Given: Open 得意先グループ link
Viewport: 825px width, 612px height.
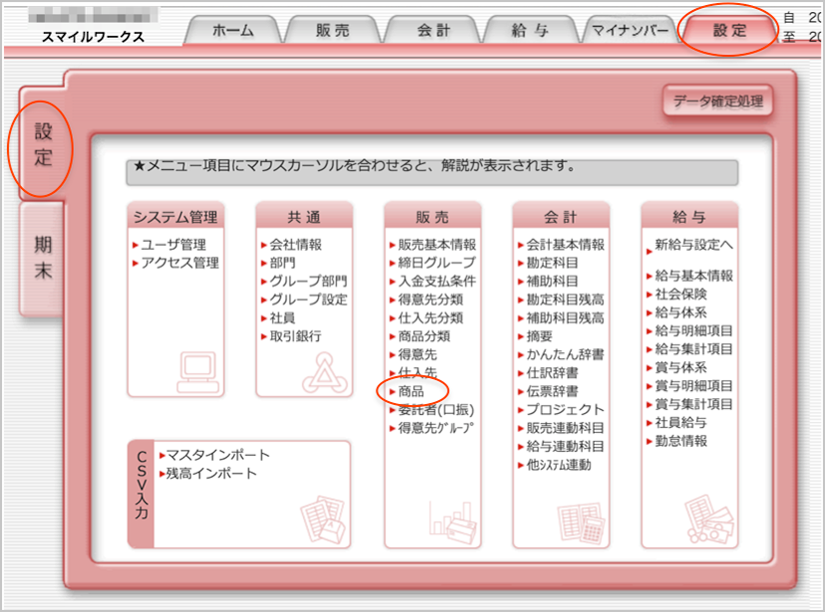Looking at the screenshot, I should coord(436,428).
